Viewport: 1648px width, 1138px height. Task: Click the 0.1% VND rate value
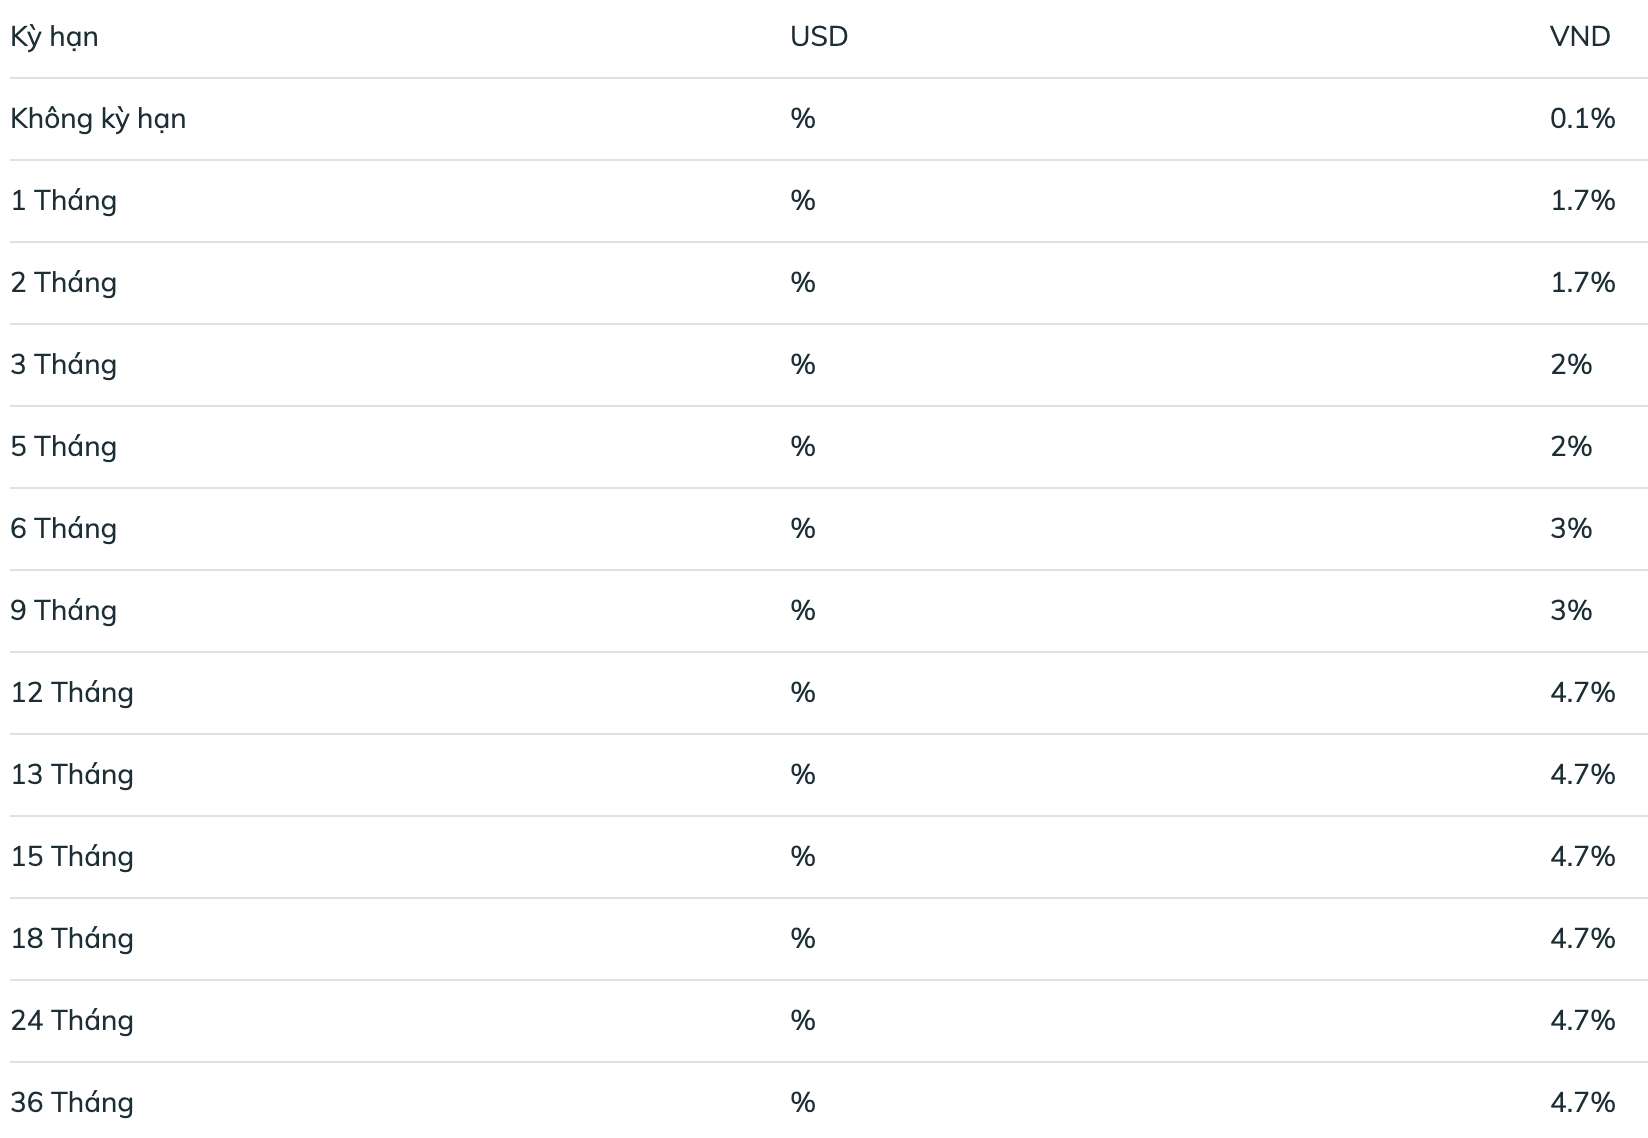(x=1583, y=119)
